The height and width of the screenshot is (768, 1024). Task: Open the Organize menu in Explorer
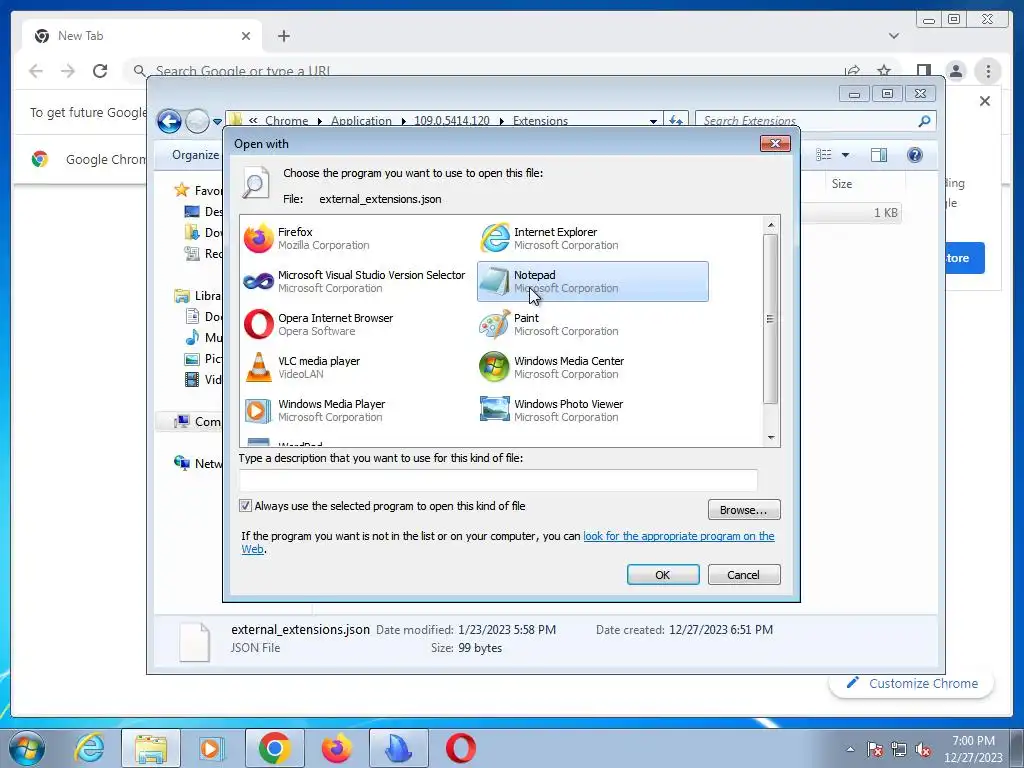[195, 155]
